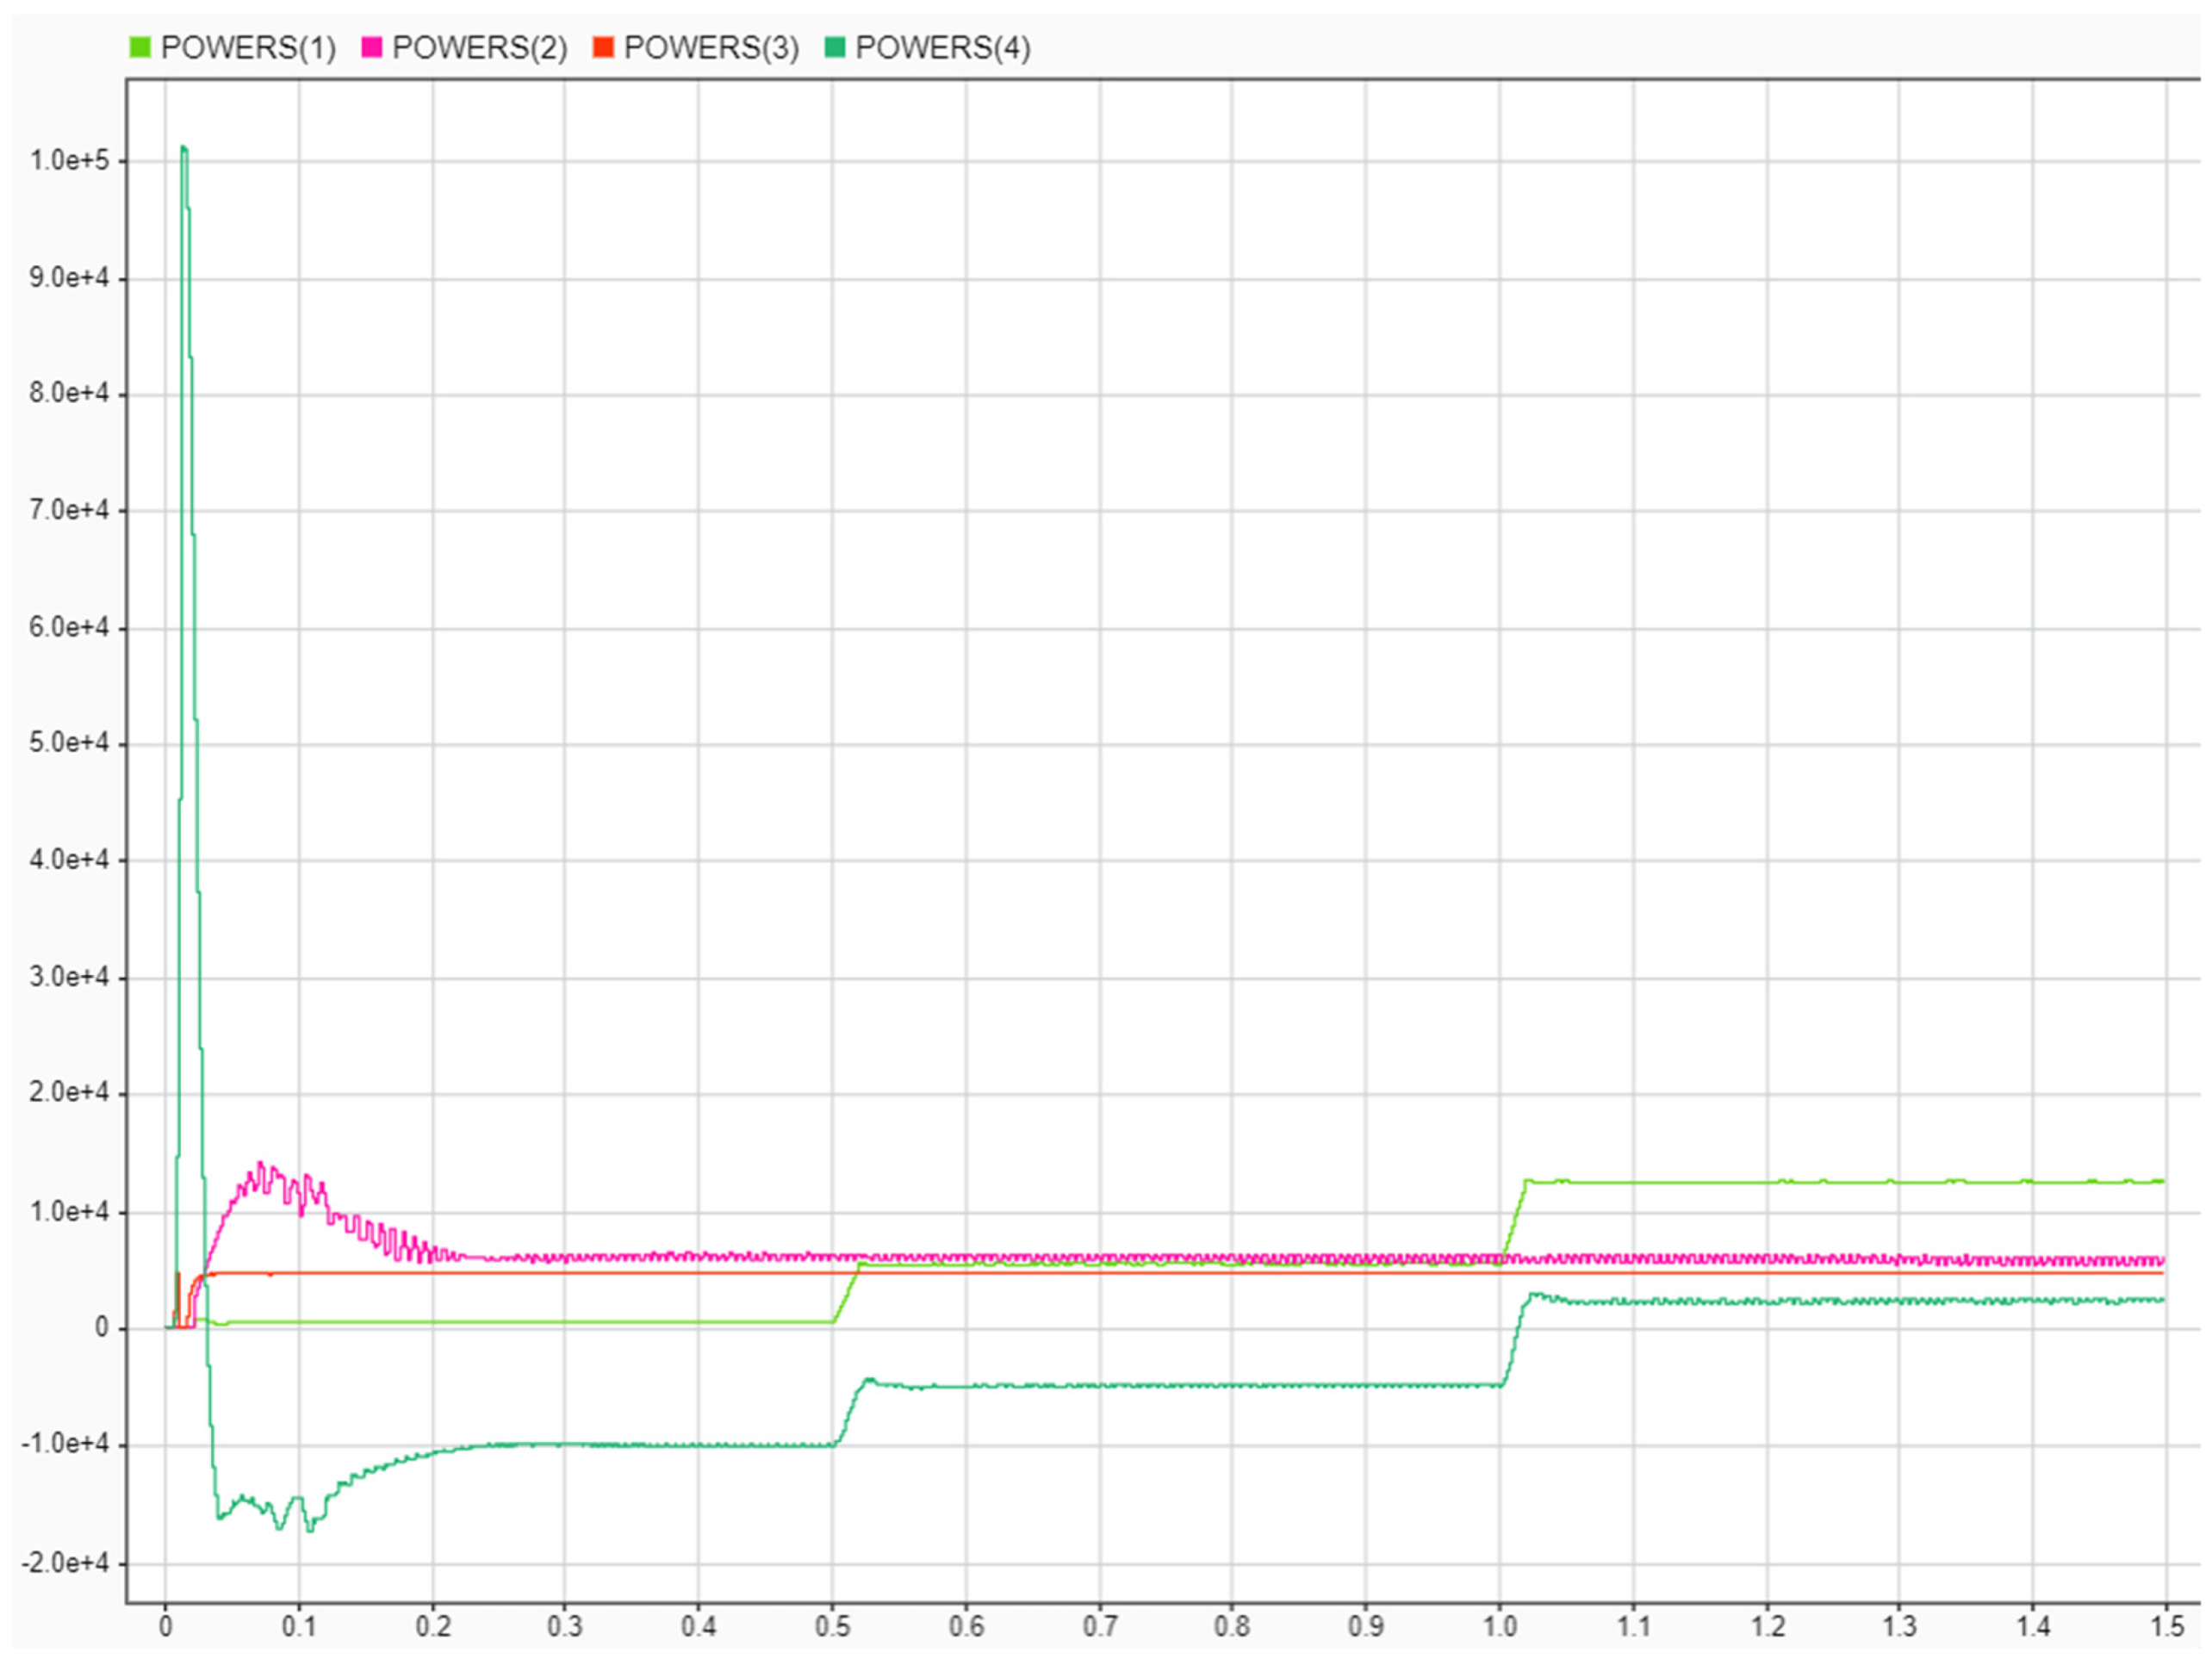Viewport: 2212px width, 1665px height.
Task: Click the POWERS(2) magenta legend swatch
Action: (372, 47)
